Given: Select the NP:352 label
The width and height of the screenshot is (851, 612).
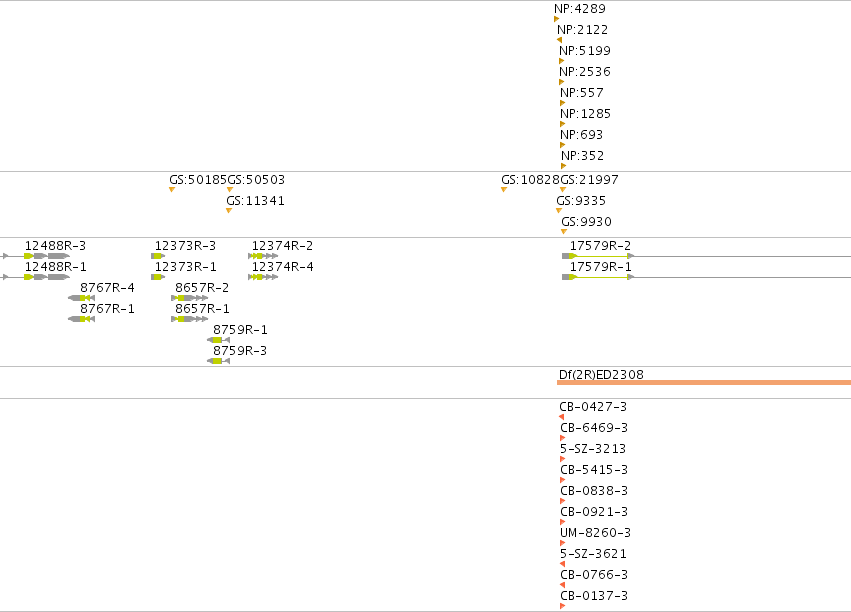Looking at the screenshot, I should tap(582, 156).
